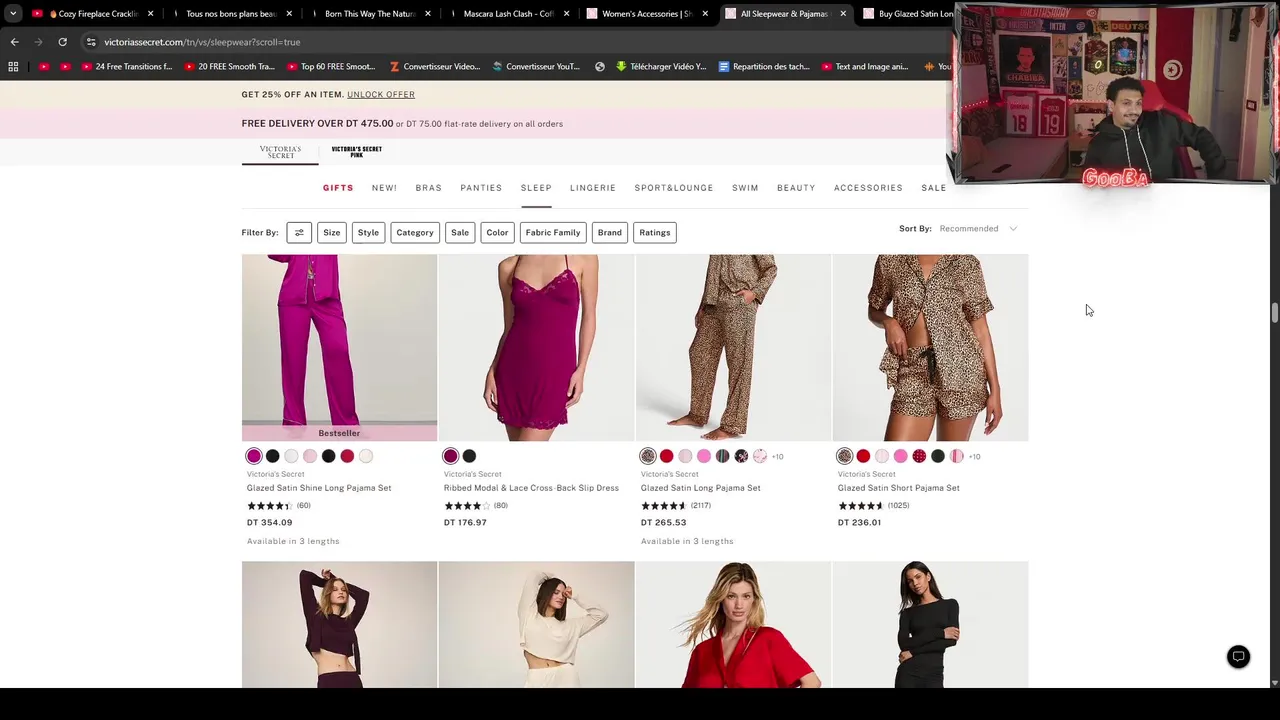This screenshot has height=720, width=1280.
Task: Open the Convertisseur Video... bookmark
Action: tap(435, 67)
